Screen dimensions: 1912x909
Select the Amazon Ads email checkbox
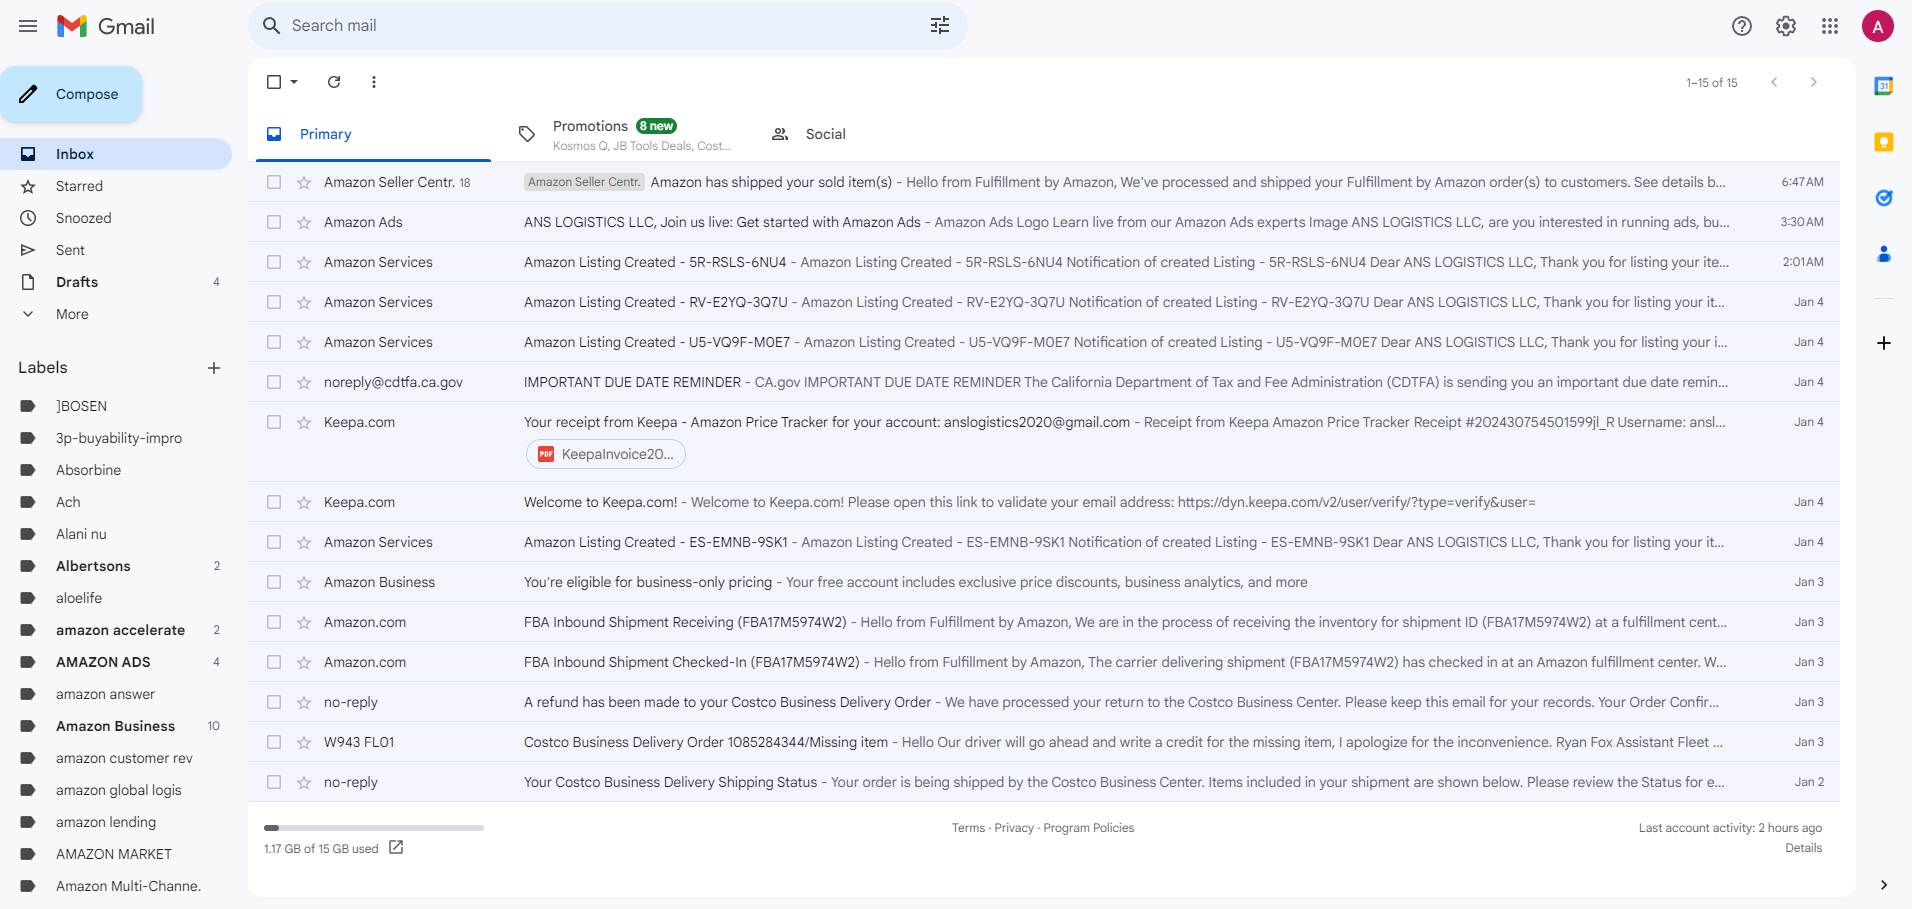(274, 222)
